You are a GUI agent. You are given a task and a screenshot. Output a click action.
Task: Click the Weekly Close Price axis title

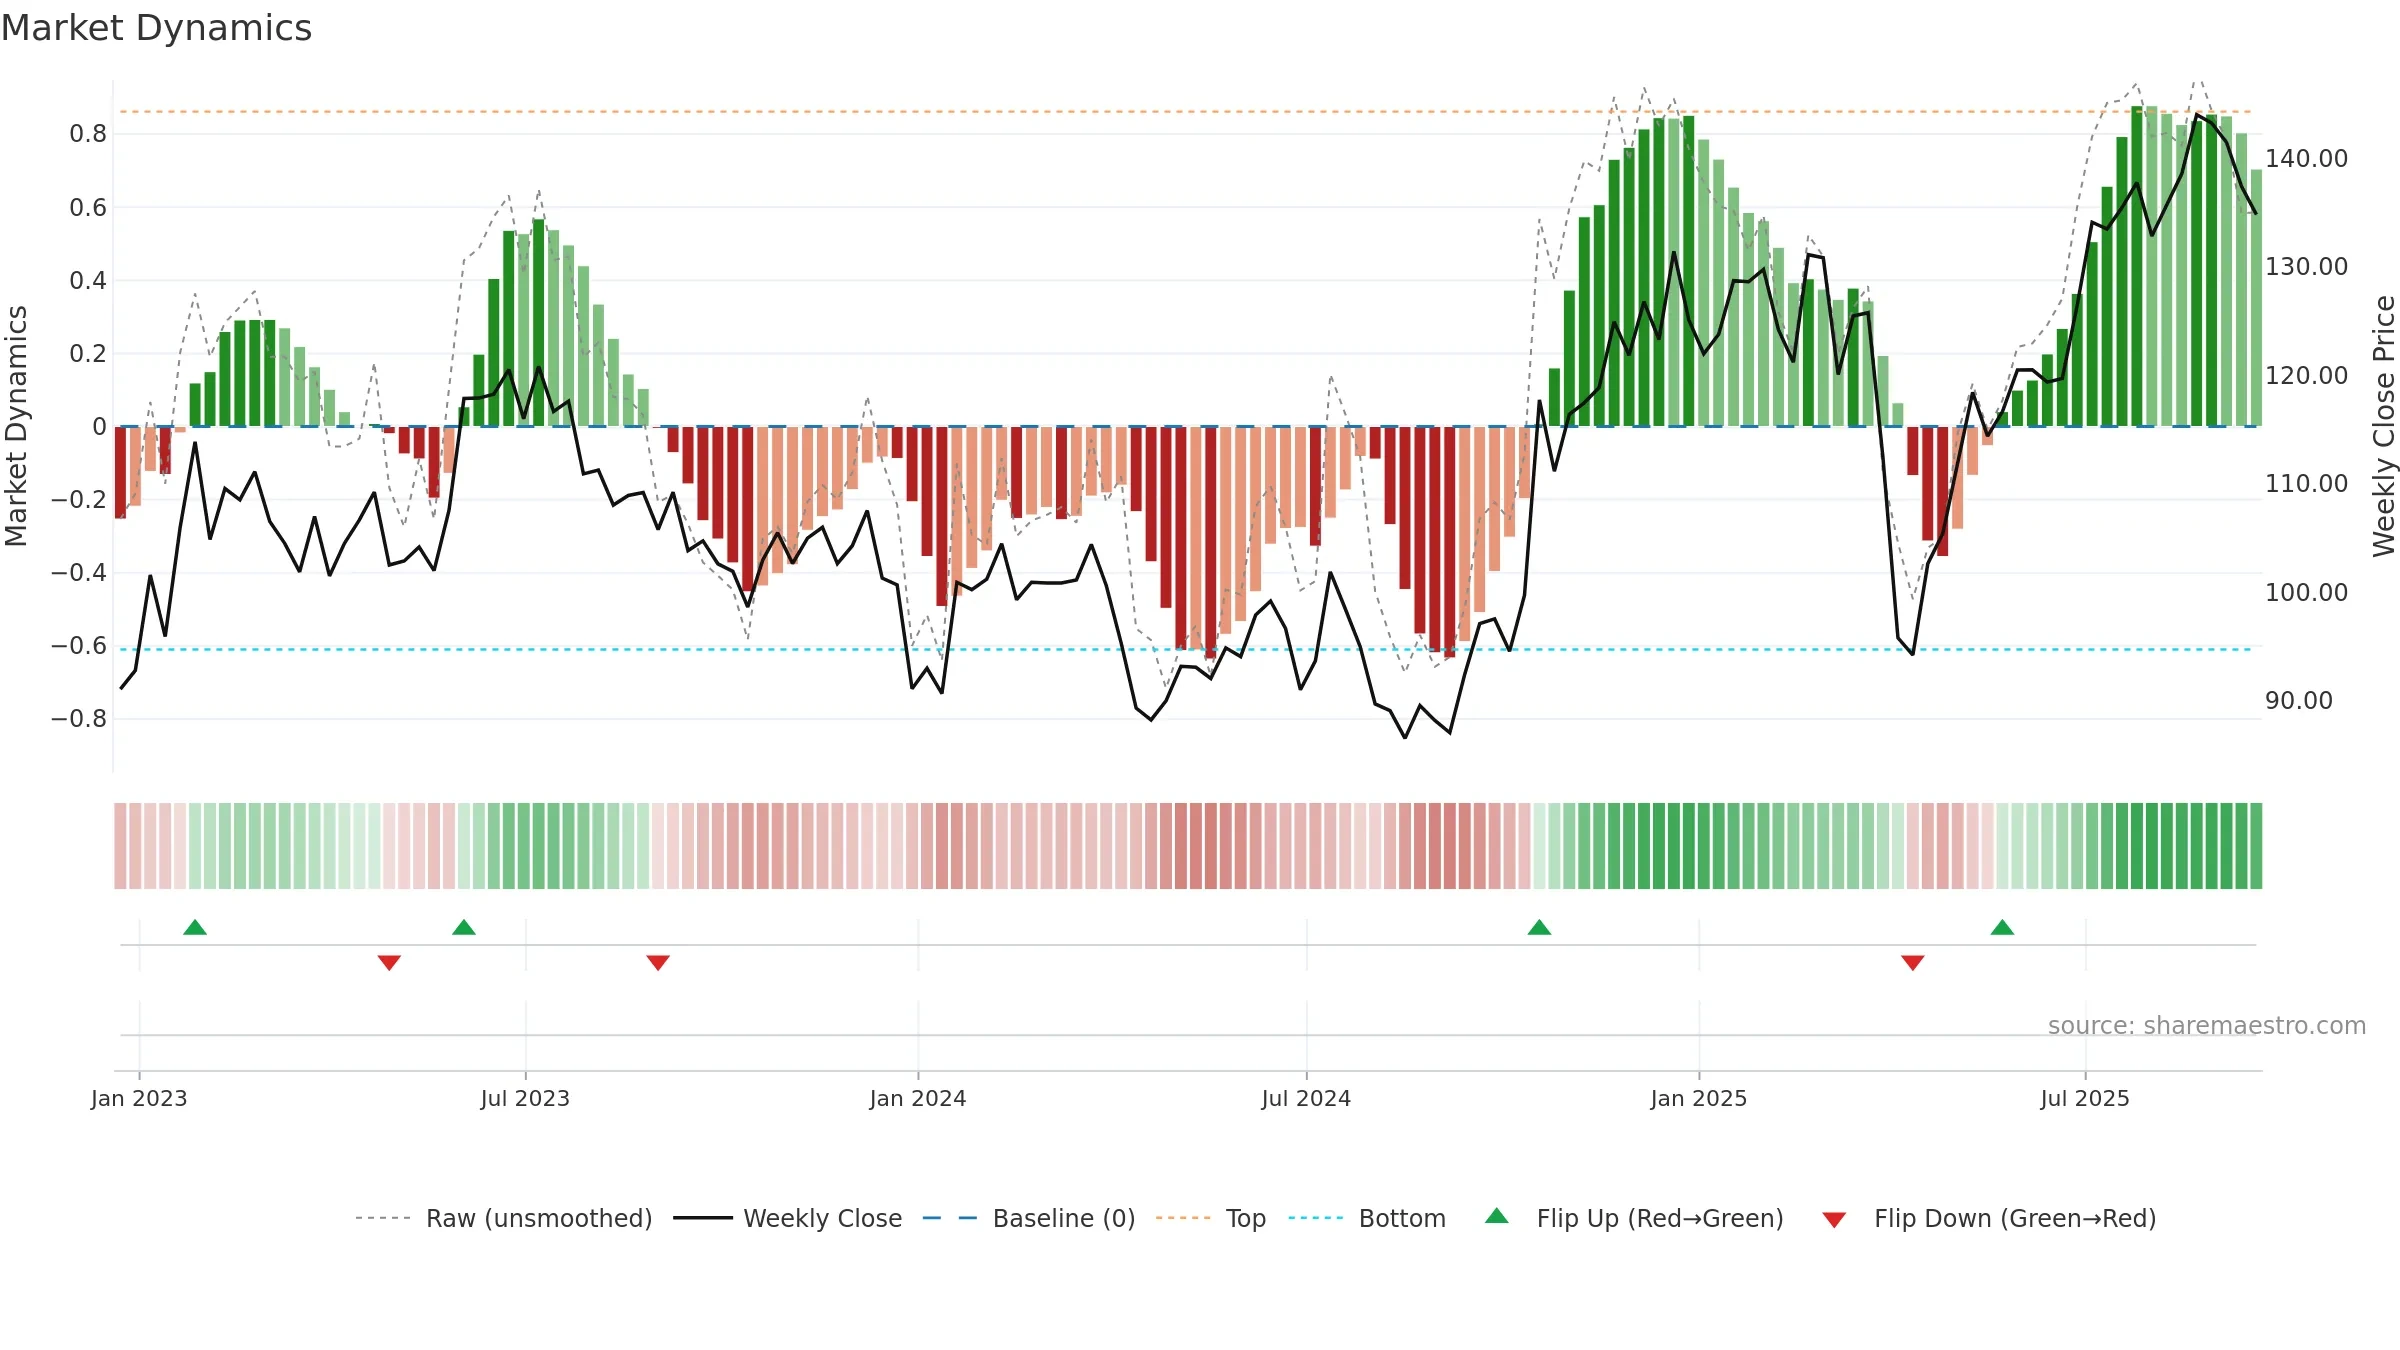pos(2385,426)
